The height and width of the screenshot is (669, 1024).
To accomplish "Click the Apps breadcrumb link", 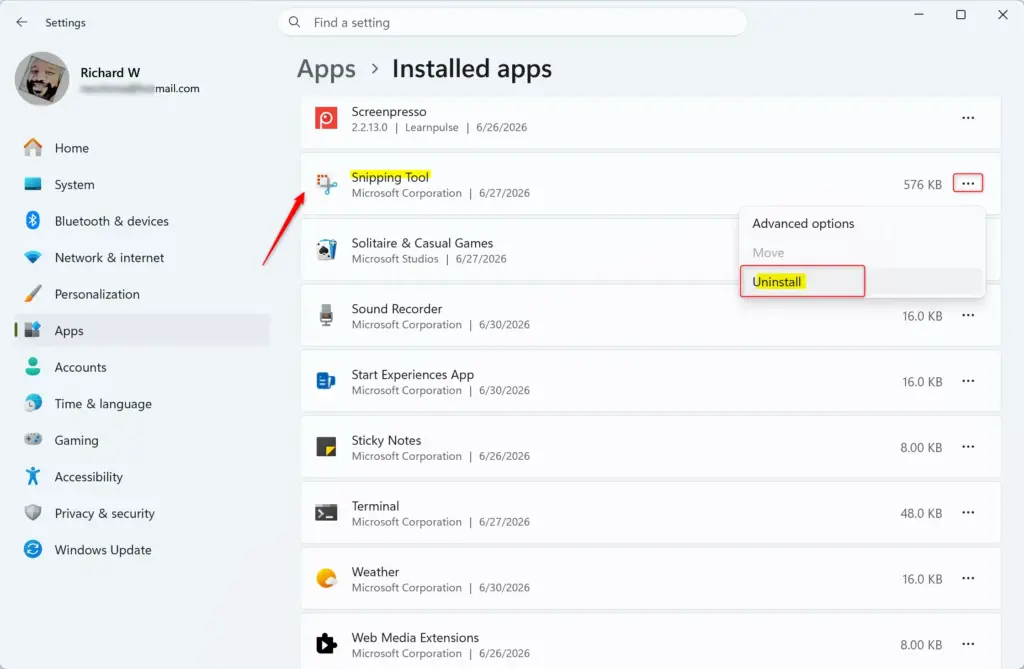I will click(326, 69).
